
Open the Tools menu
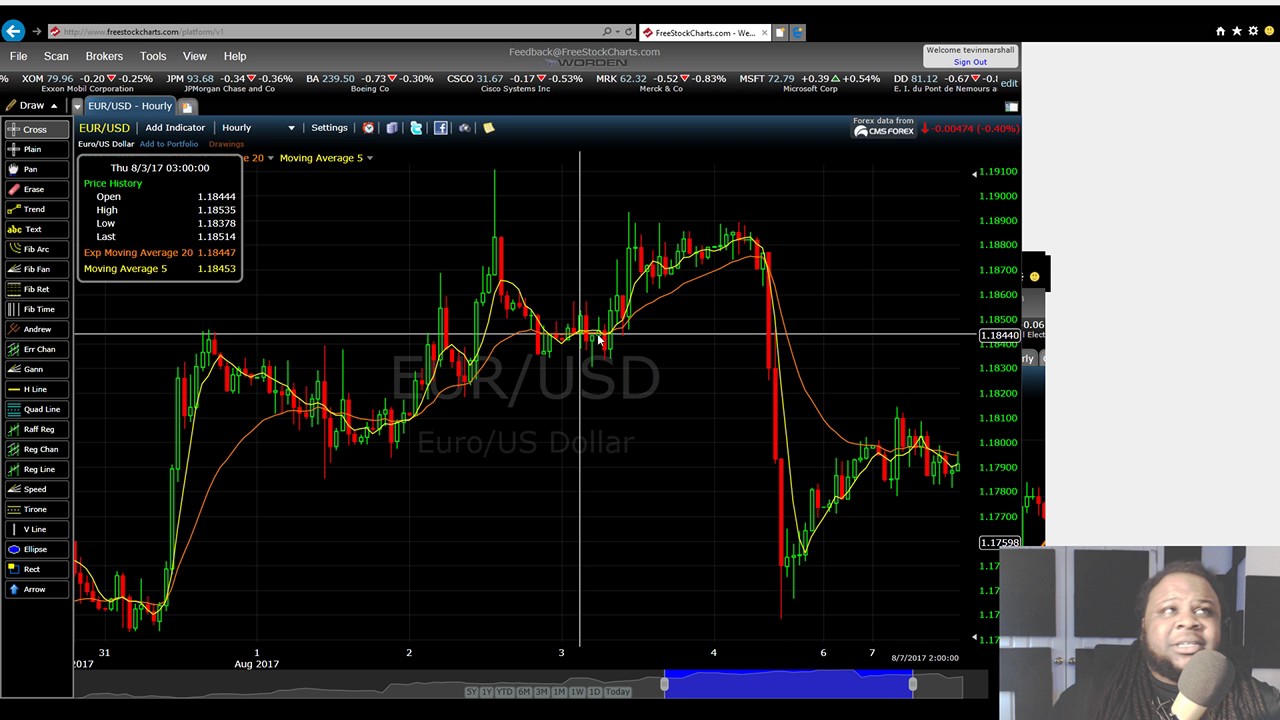[153, 56]
